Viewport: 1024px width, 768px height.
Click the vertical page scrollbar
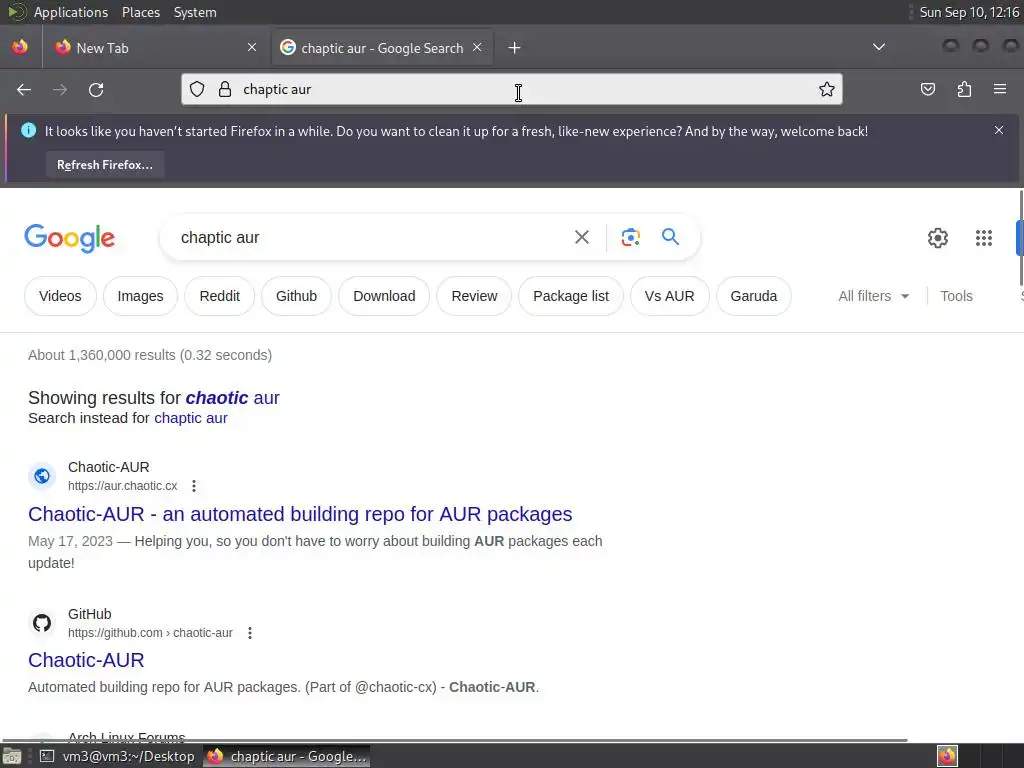pos(1021,237)
